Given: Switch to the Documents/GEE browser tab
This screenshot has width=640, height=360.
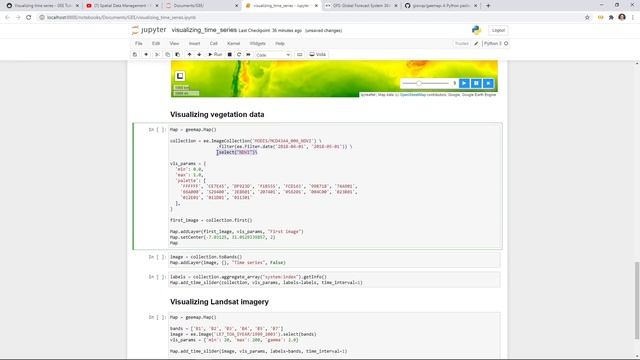Looking at the screenshot, I should pos(201,6).
